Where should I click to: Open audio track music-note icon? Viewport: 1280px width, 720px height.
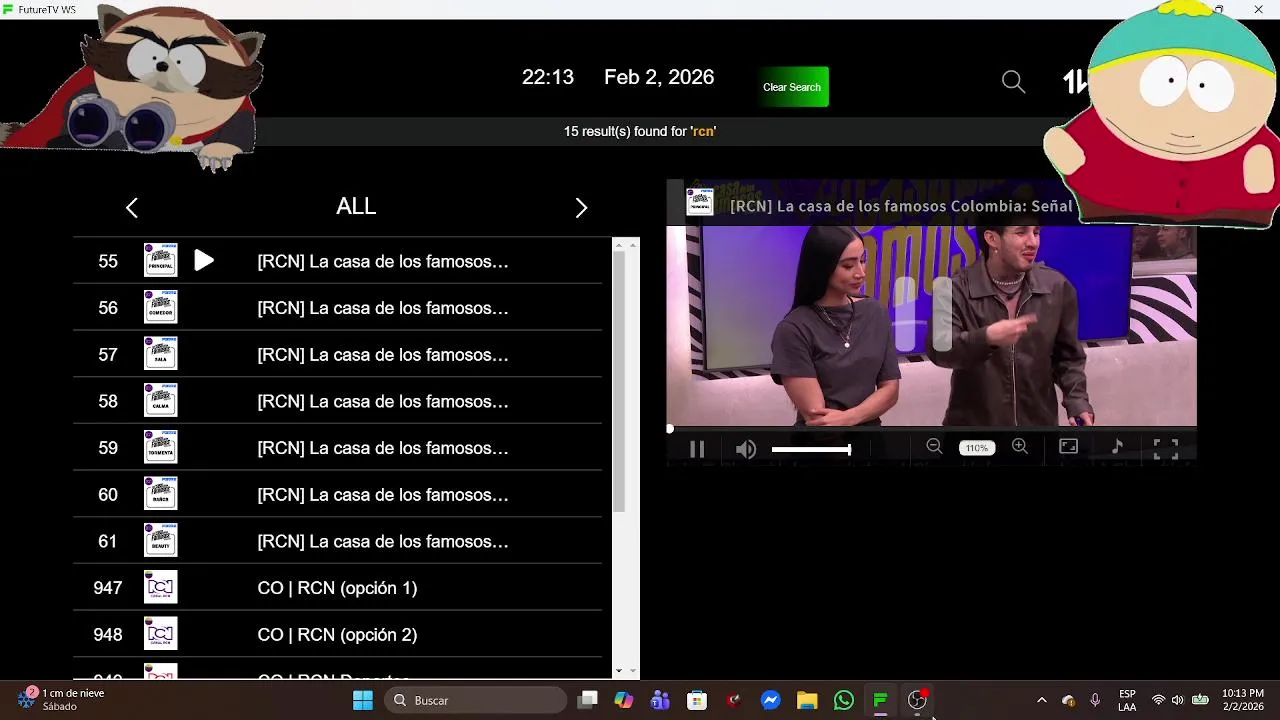1117,447
